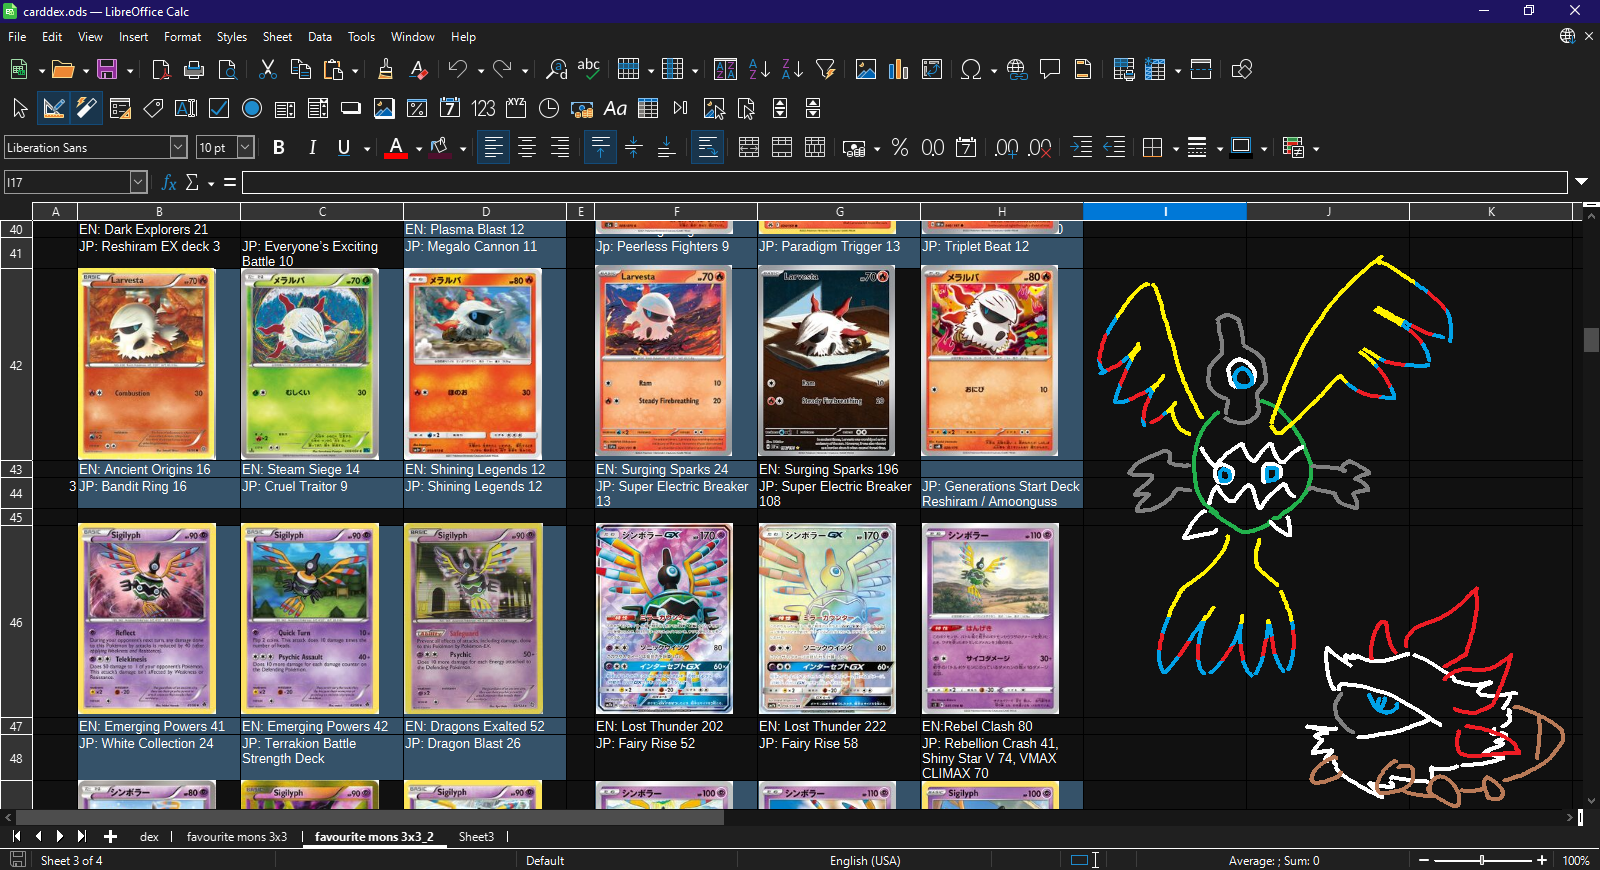Viewport: 1600px width, 870px height.
Task: Toggle Bold formatting
Action: pyautogui.click(x=279, y=148)
